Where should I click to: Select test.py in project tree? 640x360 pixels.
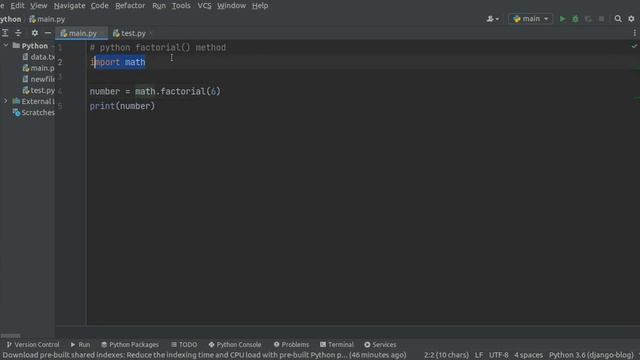tap(39, 90)
